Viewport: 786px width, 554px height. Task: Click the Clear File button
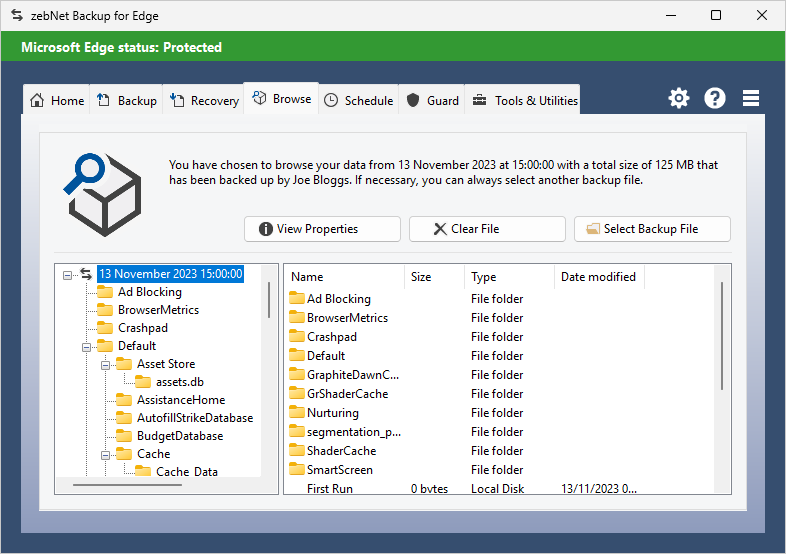point(487,229)
